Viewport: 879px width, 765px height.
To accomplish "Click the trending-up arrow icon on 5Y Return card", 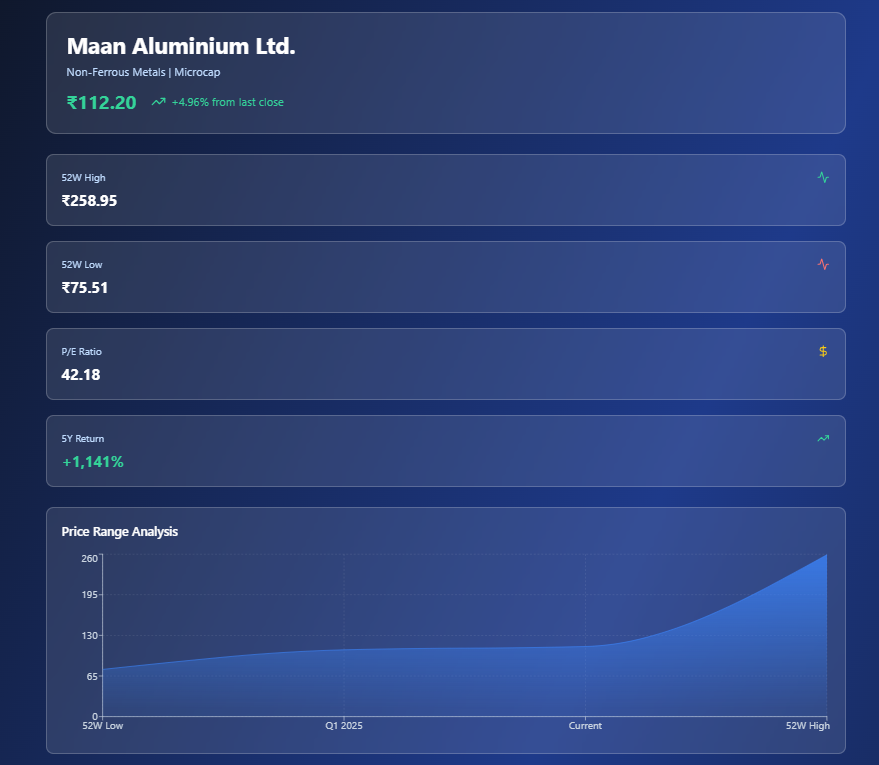I will click(822, 438).
